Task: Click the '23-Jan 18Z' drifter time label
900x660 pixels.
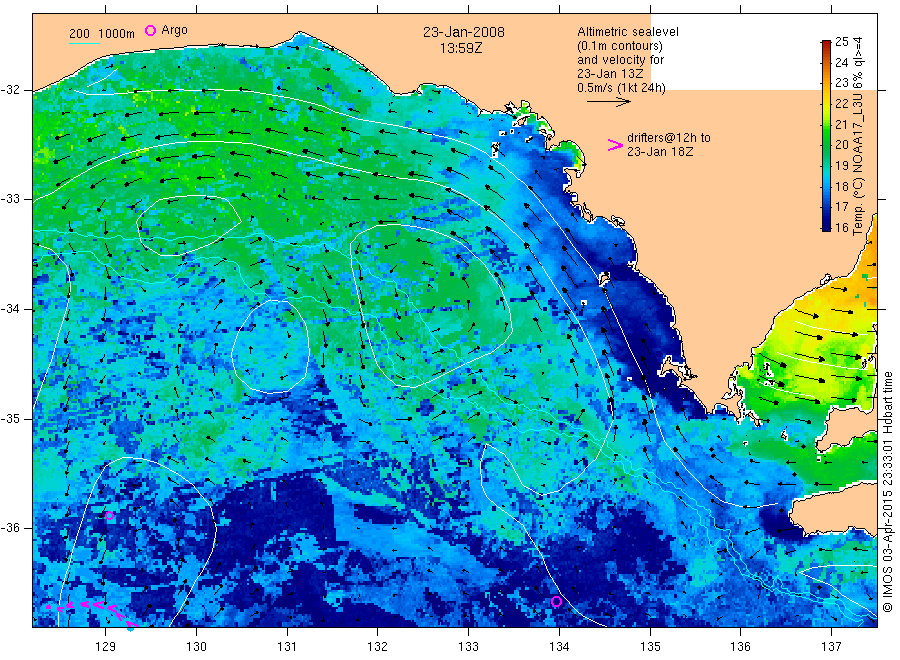Action: [x=660, y=152]
